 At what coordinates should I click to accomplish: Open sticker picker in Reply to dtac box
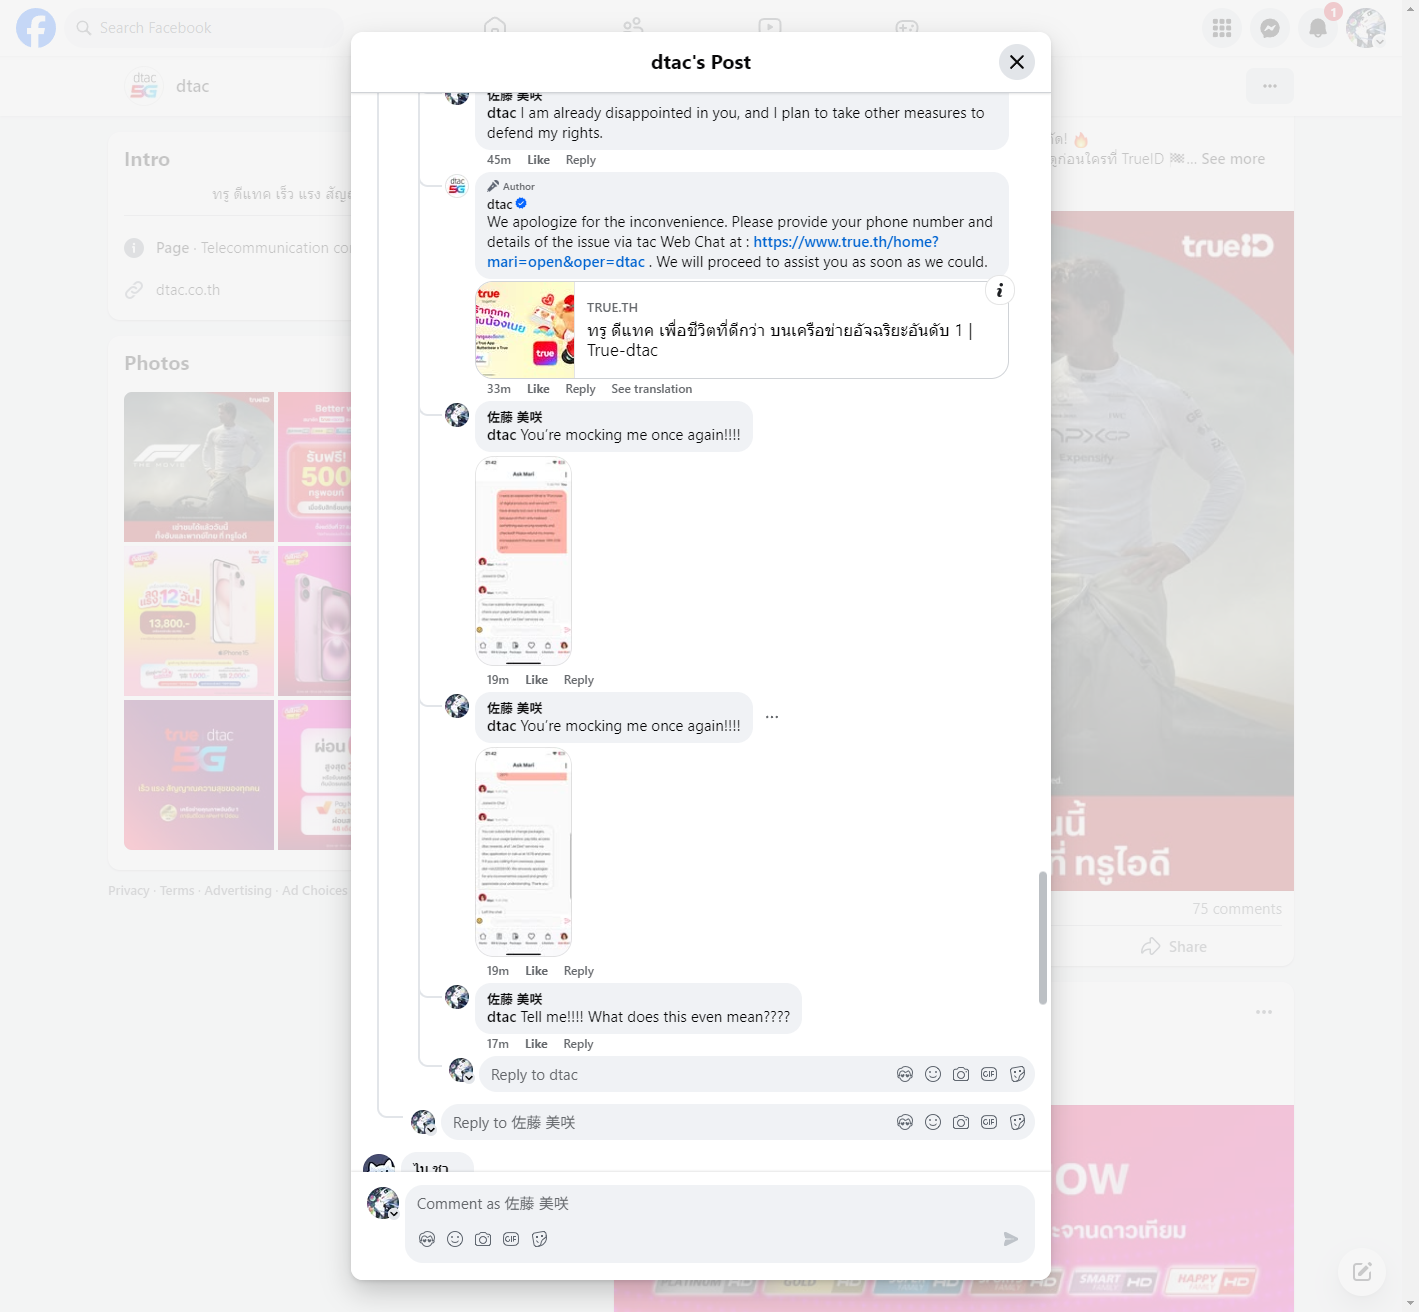tap(1017, 1074)
